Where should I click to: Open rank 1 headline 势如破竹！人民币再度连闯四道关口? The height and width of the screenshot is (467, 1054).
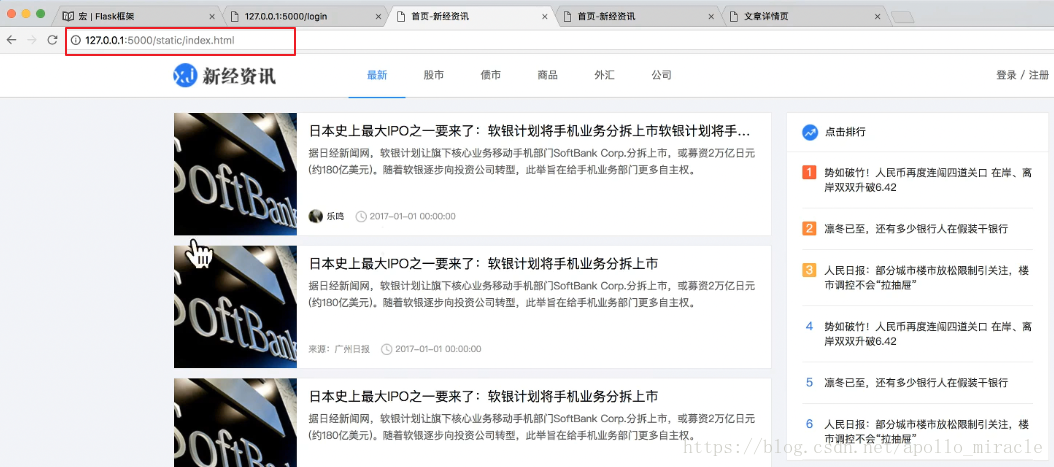pos(928,180)
